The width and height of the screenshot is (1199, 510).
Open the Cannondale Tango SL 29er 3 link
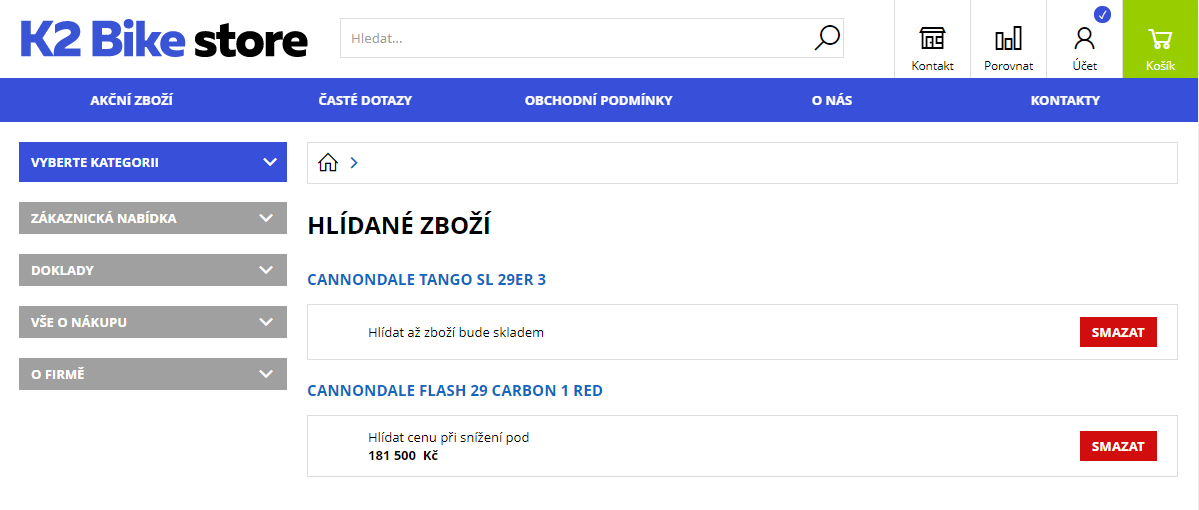426,279
